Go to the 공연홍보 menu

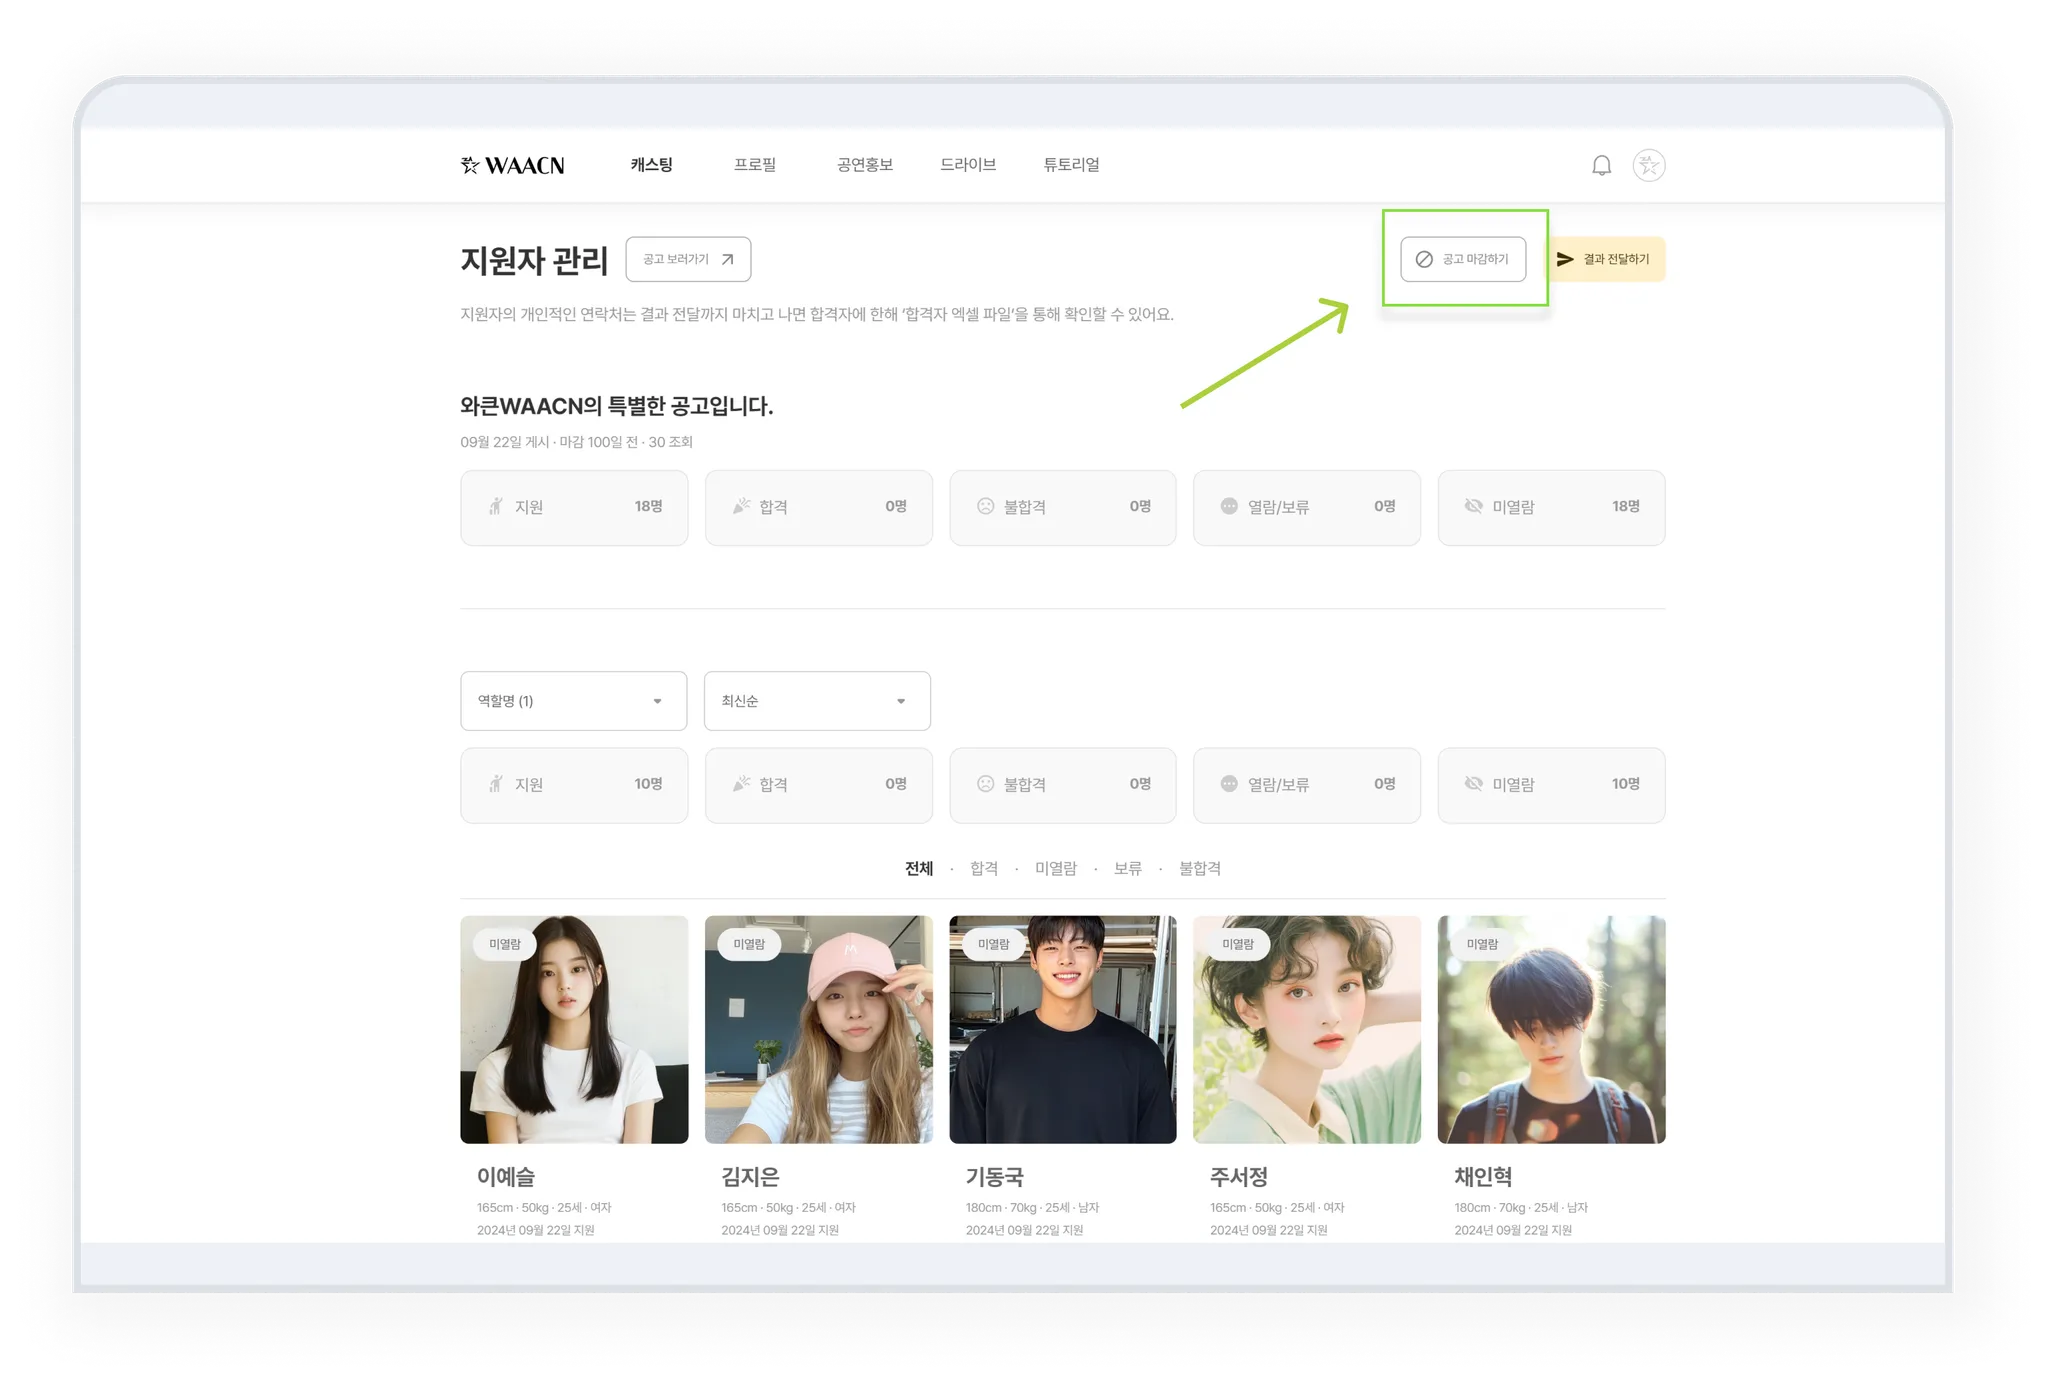point(864,165)
